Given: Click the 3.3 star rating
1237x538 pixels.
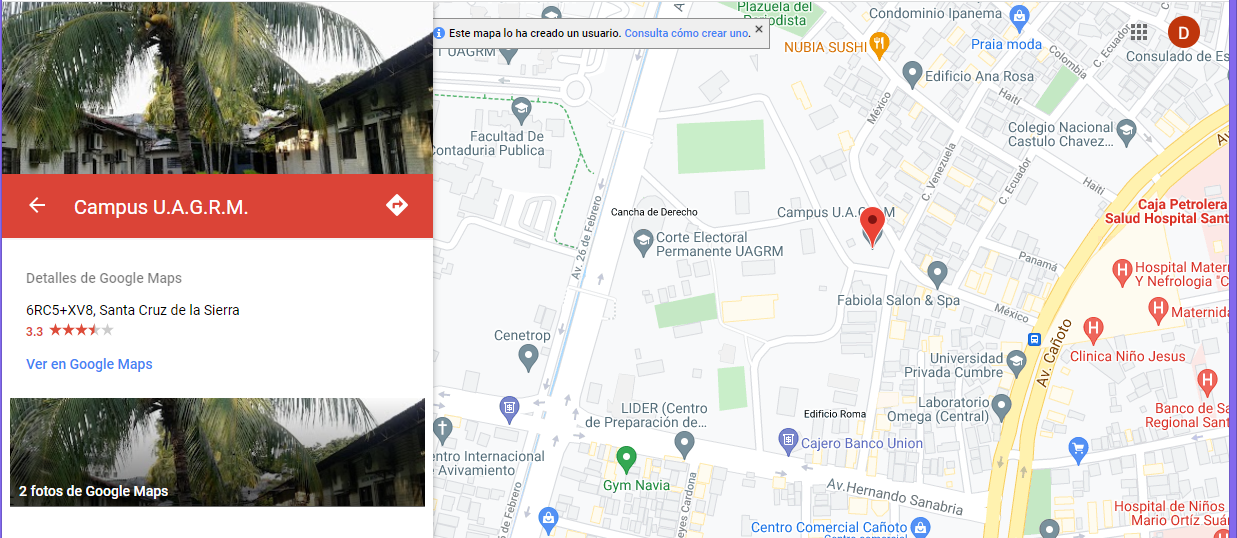Looking at the screenshot, I should [70, 330].
